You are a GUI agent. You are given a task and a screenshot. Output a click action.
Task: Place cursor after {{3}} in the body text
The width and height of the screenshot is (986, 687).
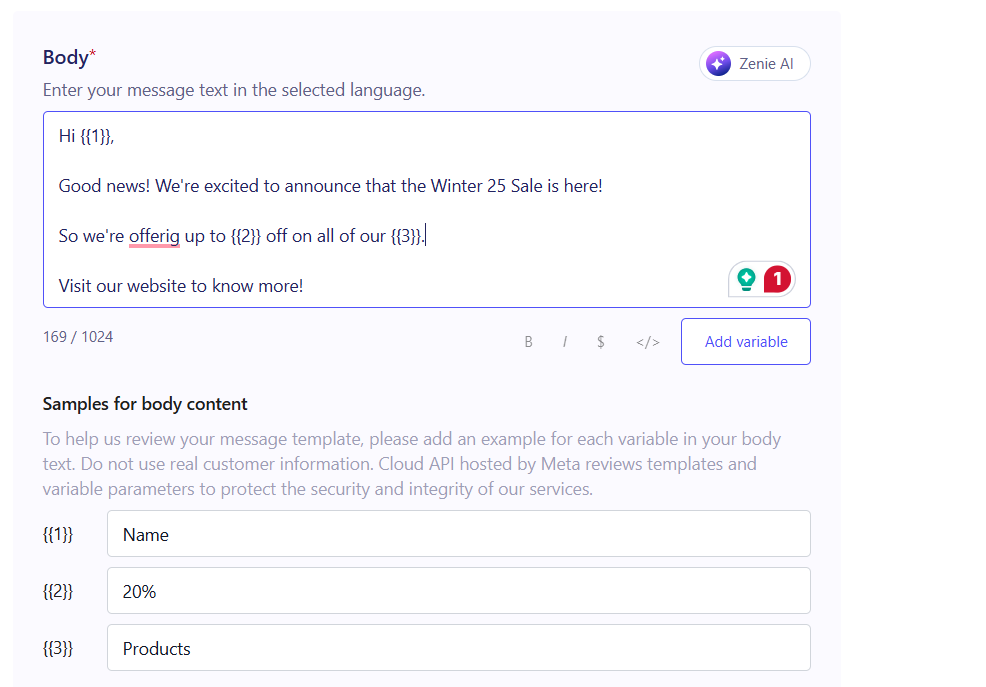pyautogui.click(x=424, y=236)
